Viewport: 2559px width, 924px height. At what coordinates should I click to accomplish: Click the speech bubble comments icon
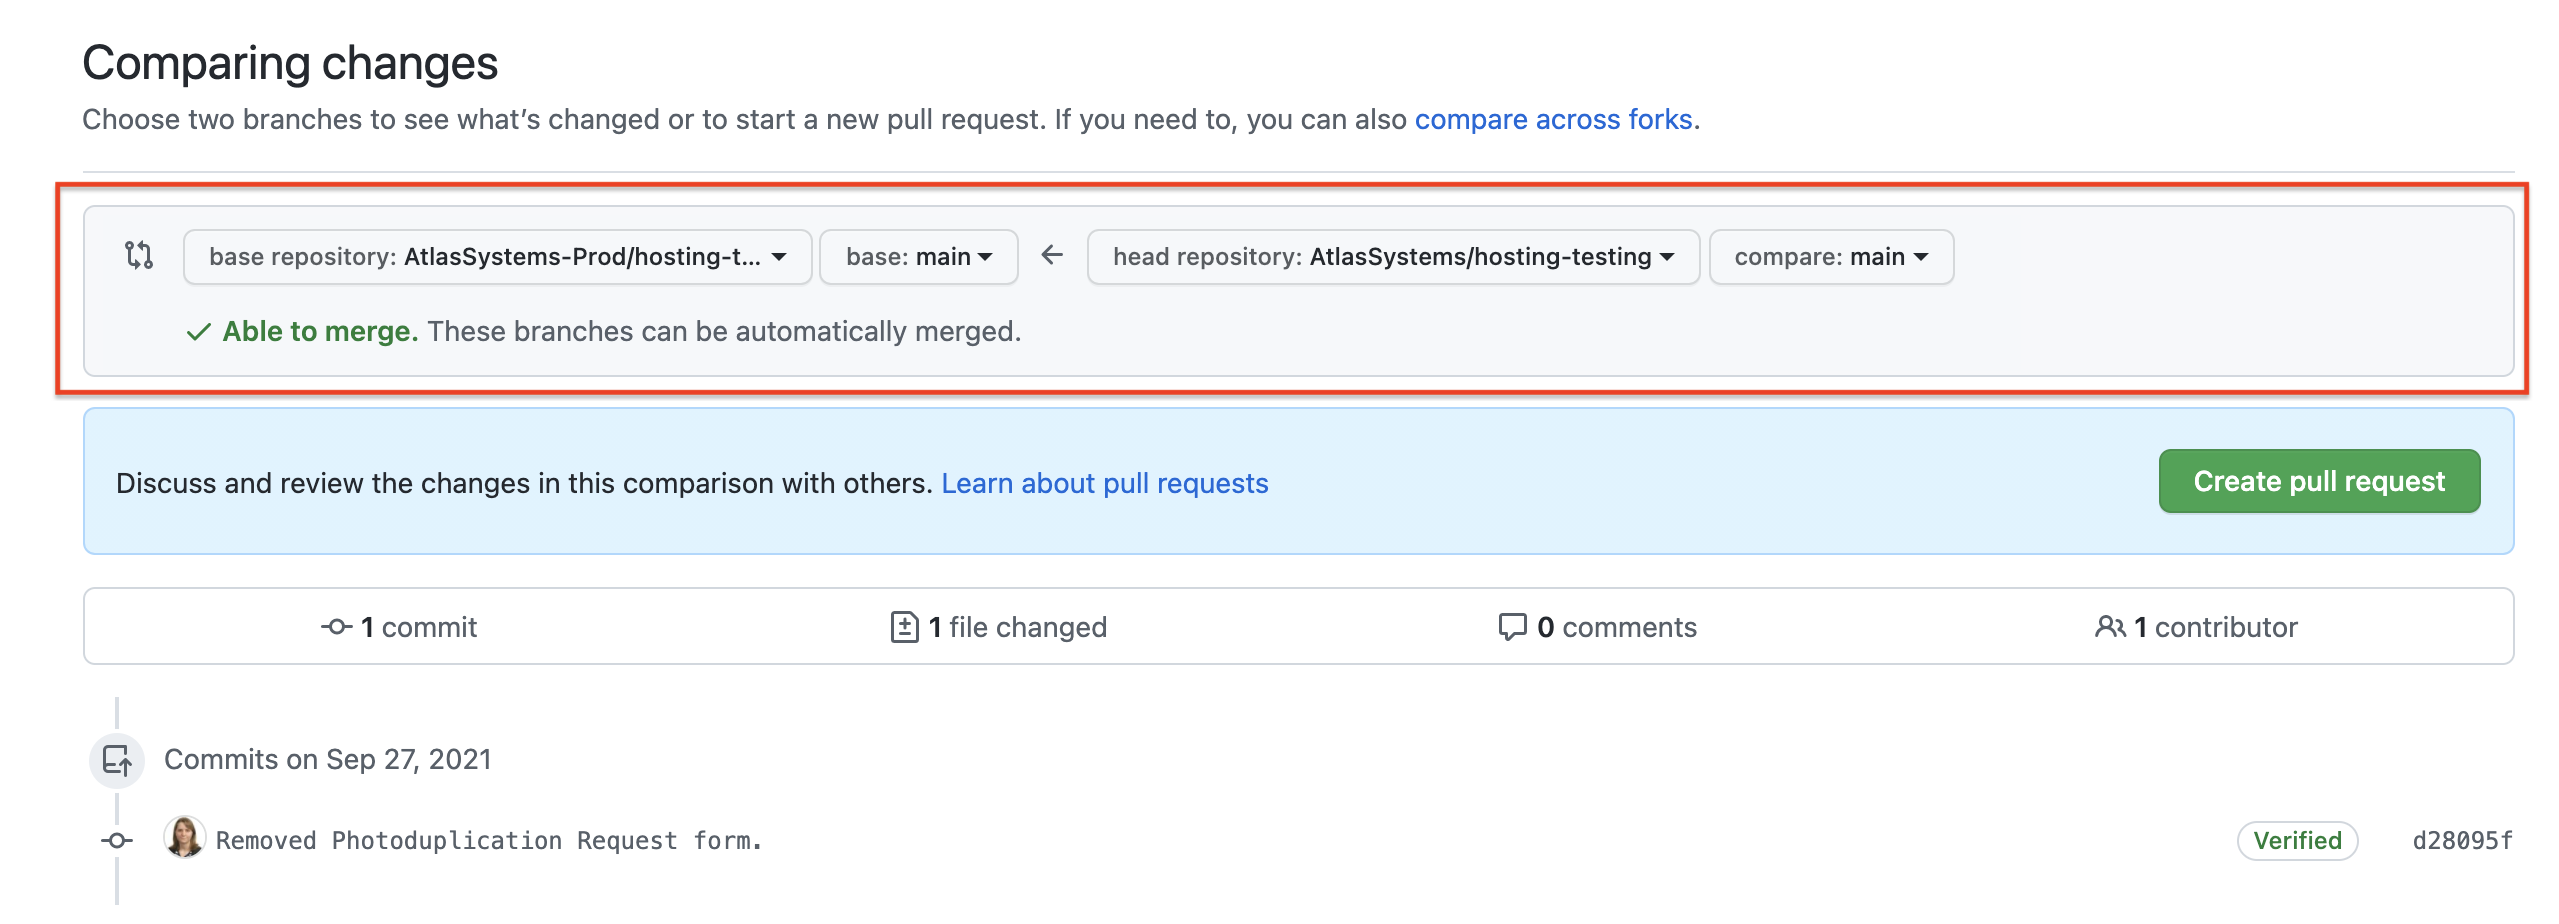click(x=1511, y=627)
